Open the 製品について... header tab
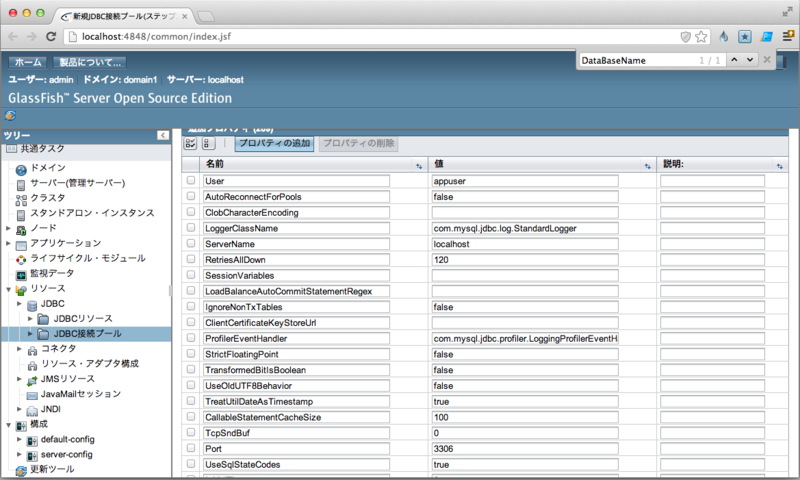 (x=86, y=62)
